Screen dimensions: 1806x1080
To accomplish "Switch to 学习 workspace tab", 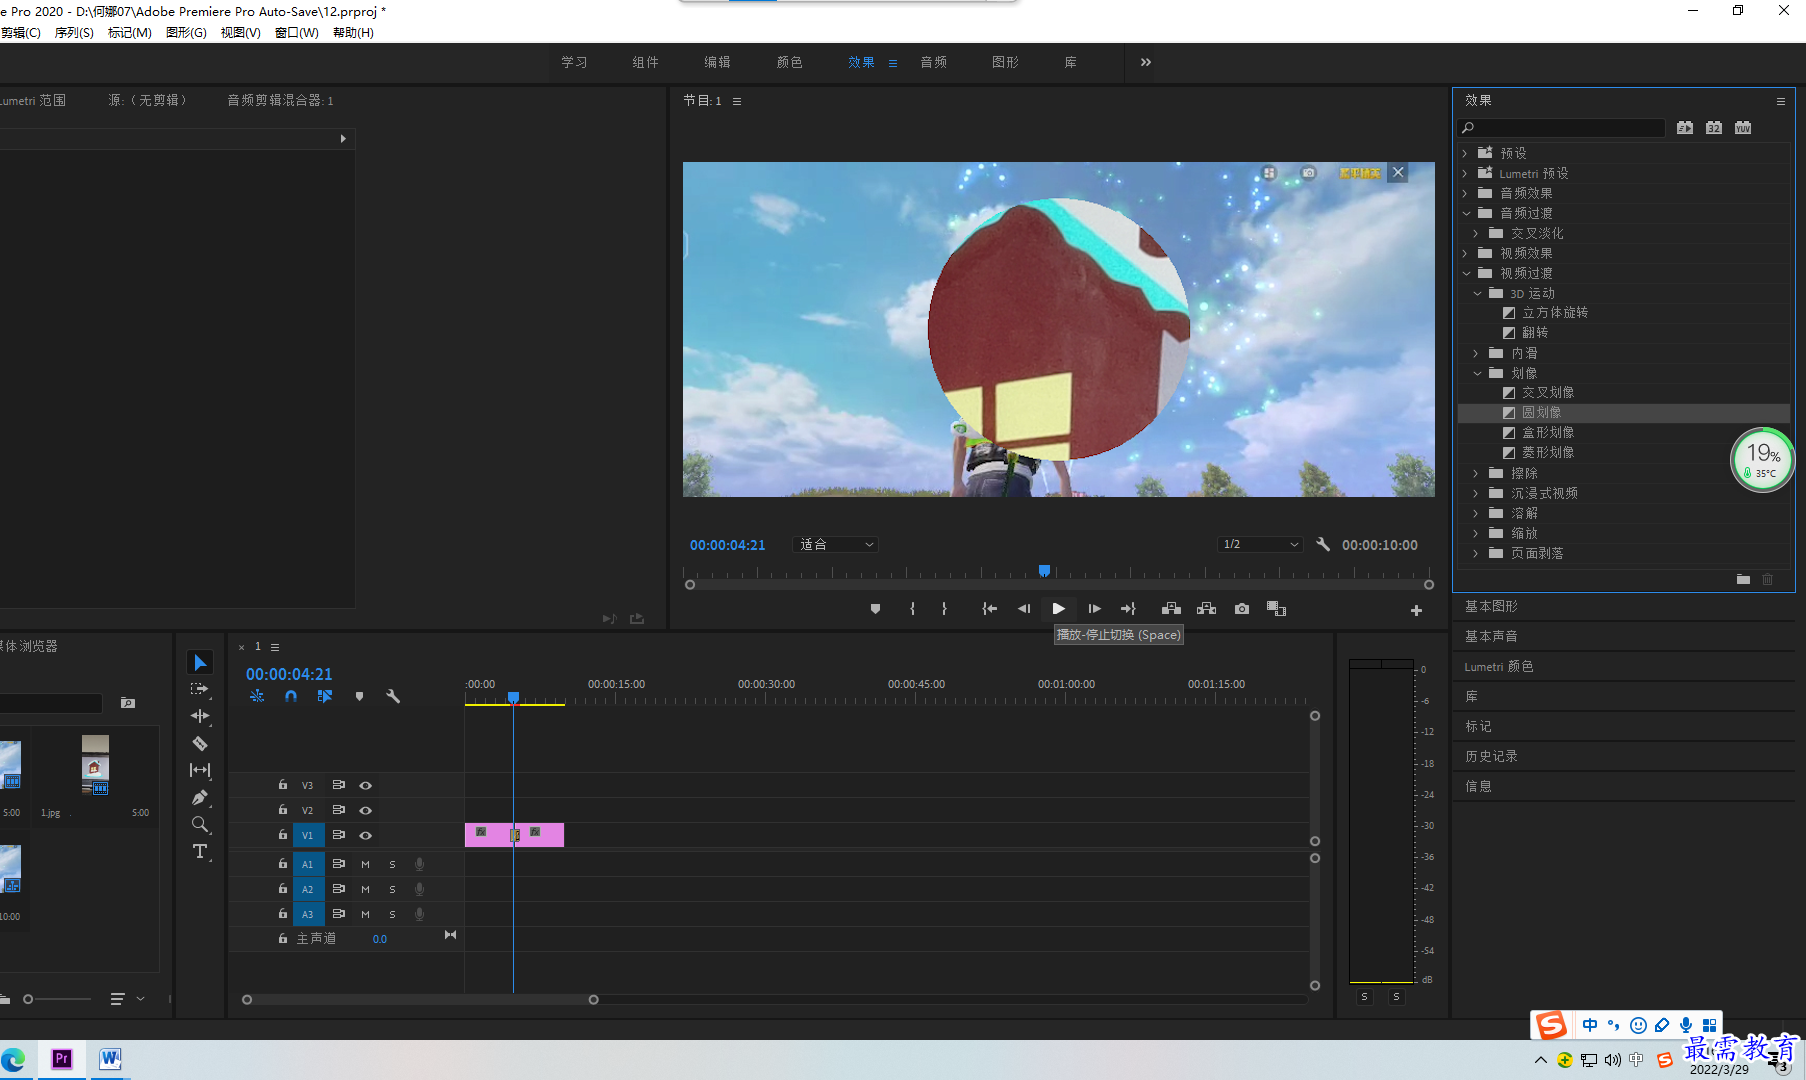I will point(574,62).
